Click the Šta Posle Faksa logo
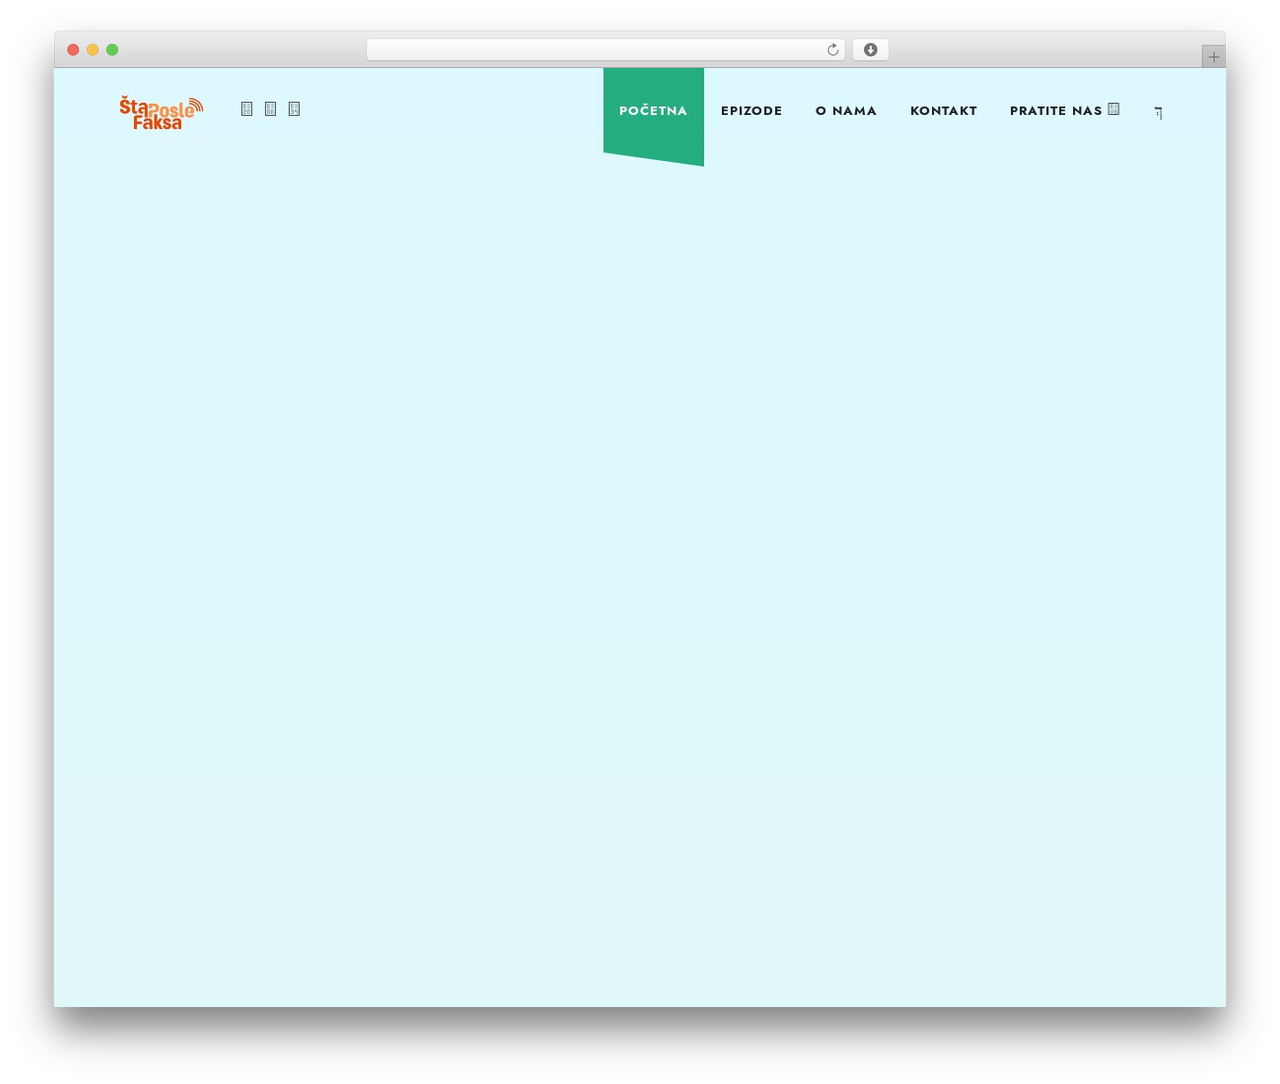 [161, 113]
